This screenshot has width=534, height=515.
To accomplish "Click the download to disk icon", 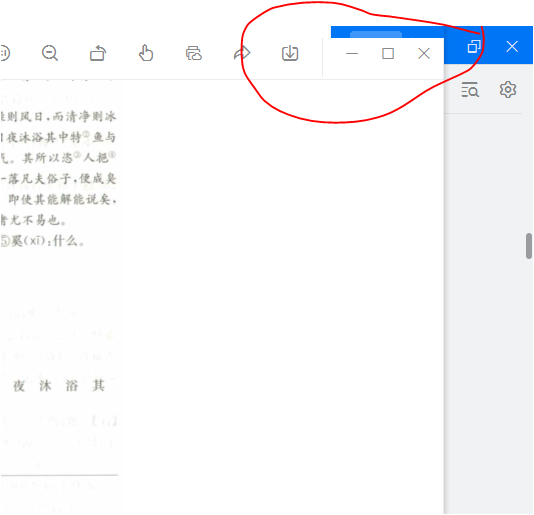I will click(x=290, y=53).
